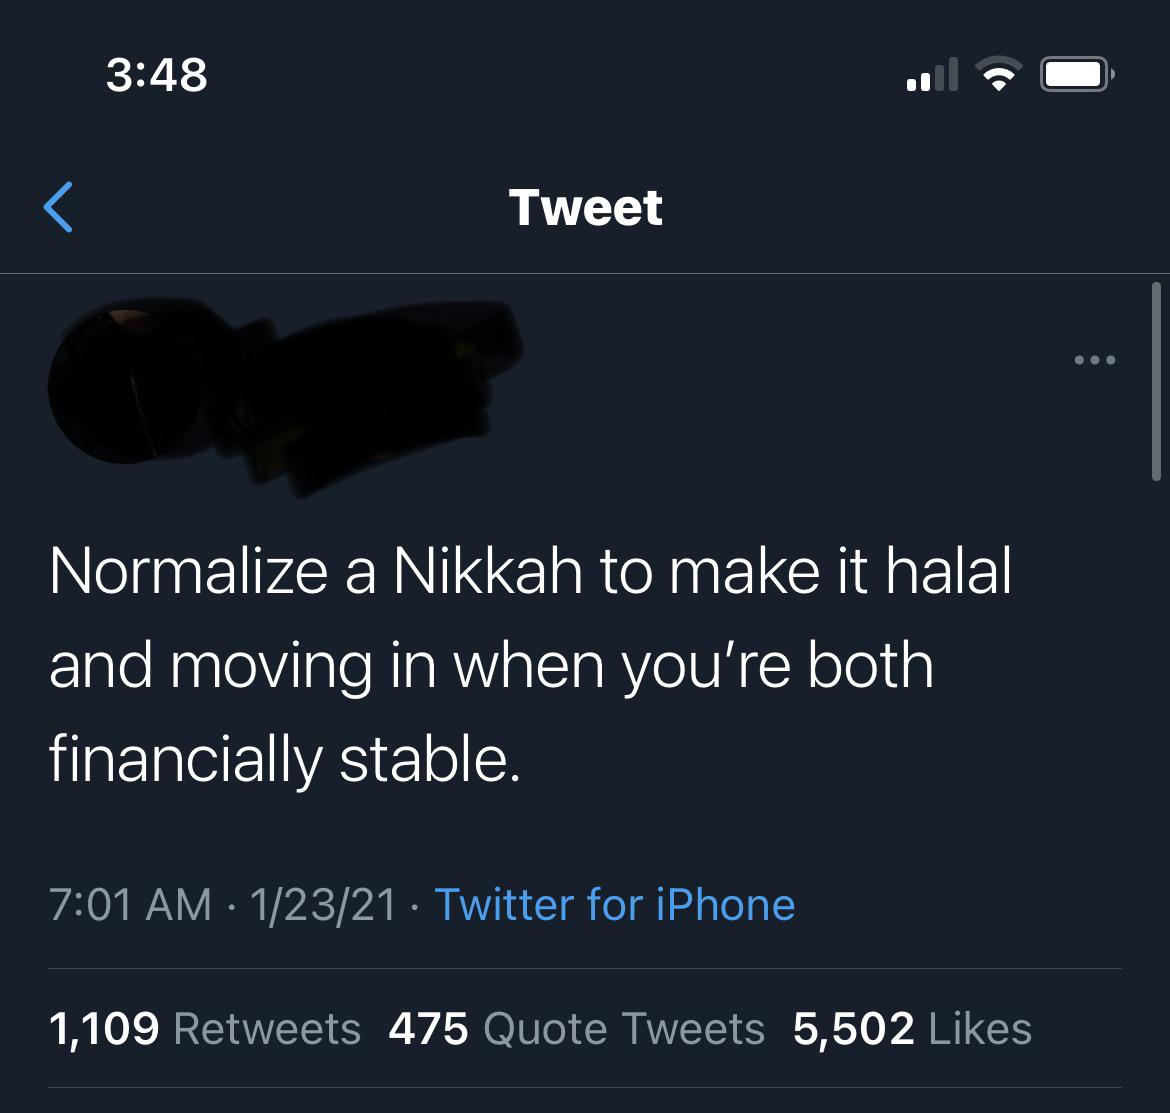Click the 1/23/21 tweet date
1170x1113 pixels.
[x=323, y=905]
